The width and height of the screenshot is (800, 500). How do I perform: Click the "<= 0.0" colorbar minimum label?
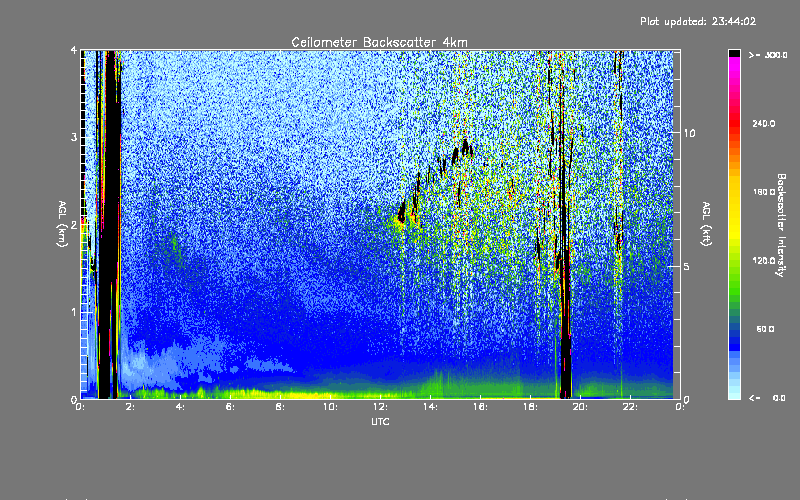pyautogui.click(x=767, y=397)
